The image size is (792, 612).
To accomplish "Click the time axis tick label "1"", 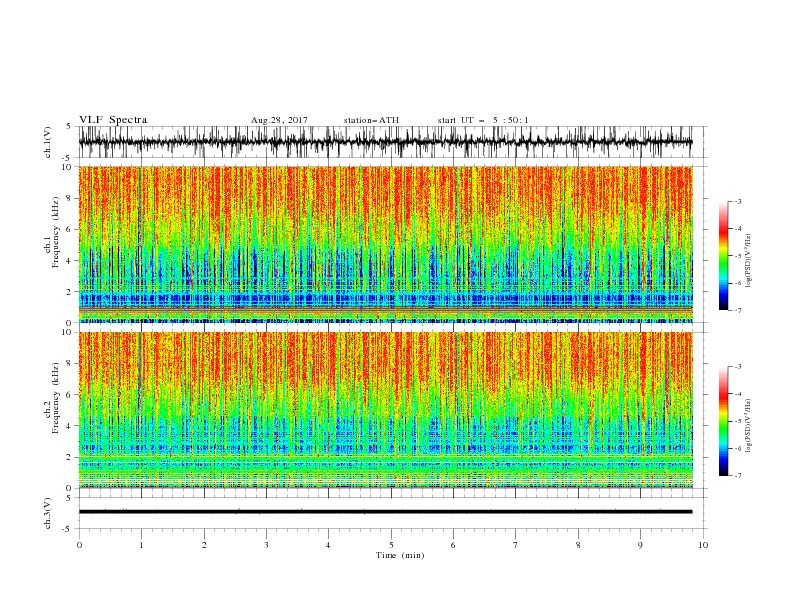I will [x=142, y=545].
